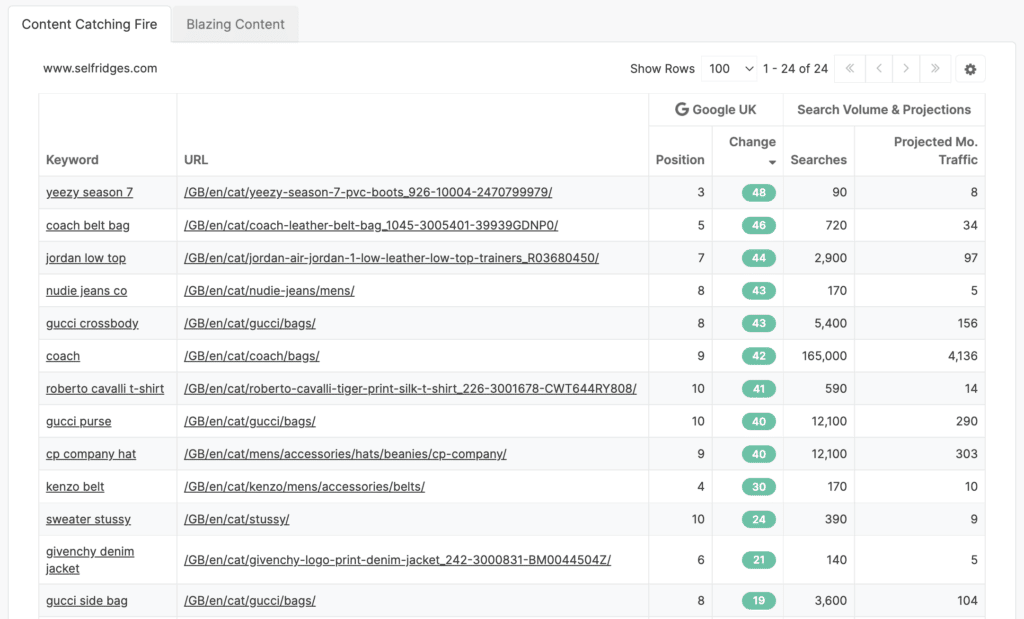Click searches value 165,000 in coach row

pyautogui.click(x=824, y=356)
